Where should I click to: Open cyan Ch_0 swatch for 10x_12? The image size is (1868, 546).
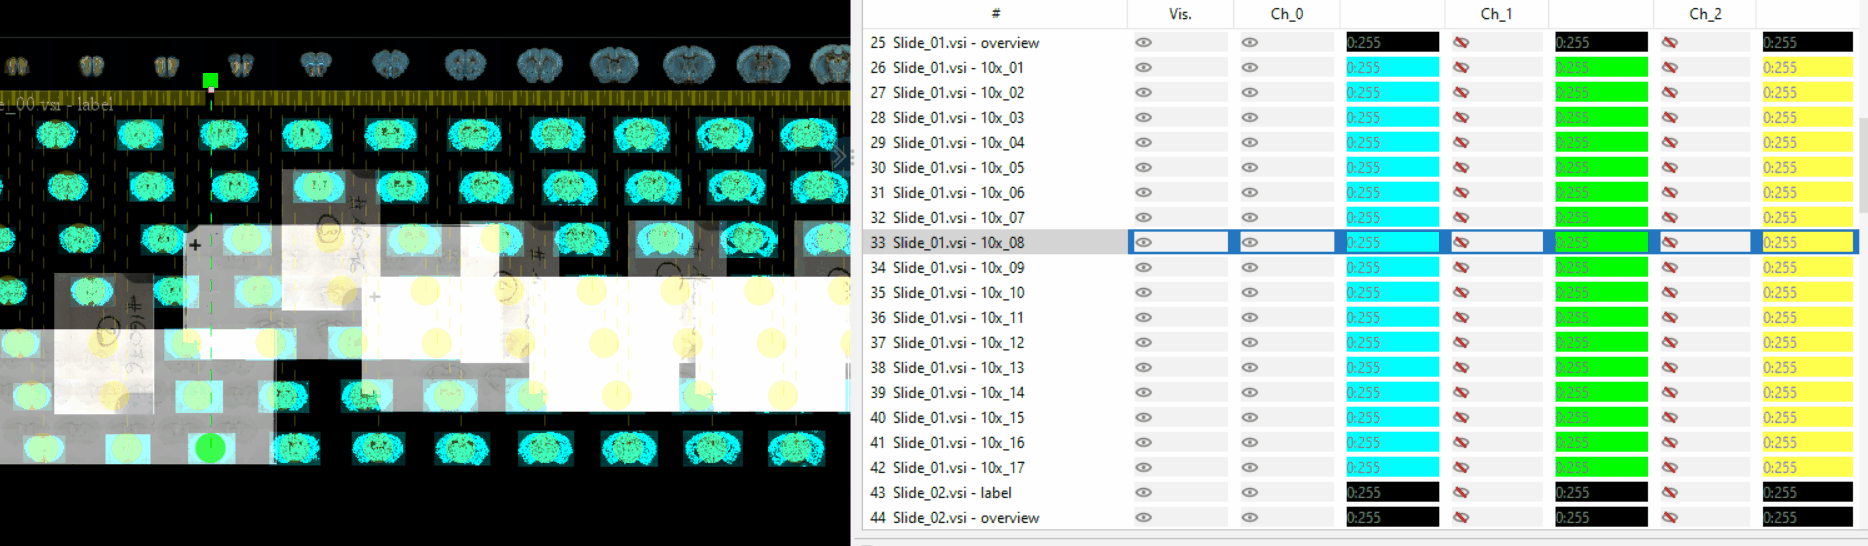1392,342
